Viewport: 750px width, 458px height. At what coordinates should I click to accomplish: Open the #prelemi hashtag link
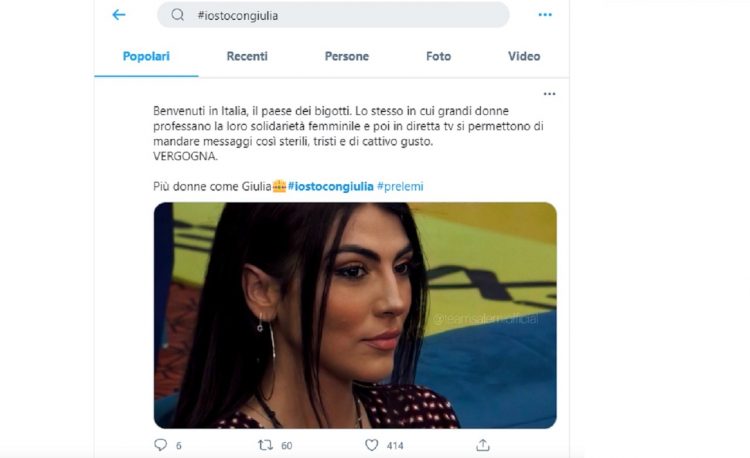point(400,186)
